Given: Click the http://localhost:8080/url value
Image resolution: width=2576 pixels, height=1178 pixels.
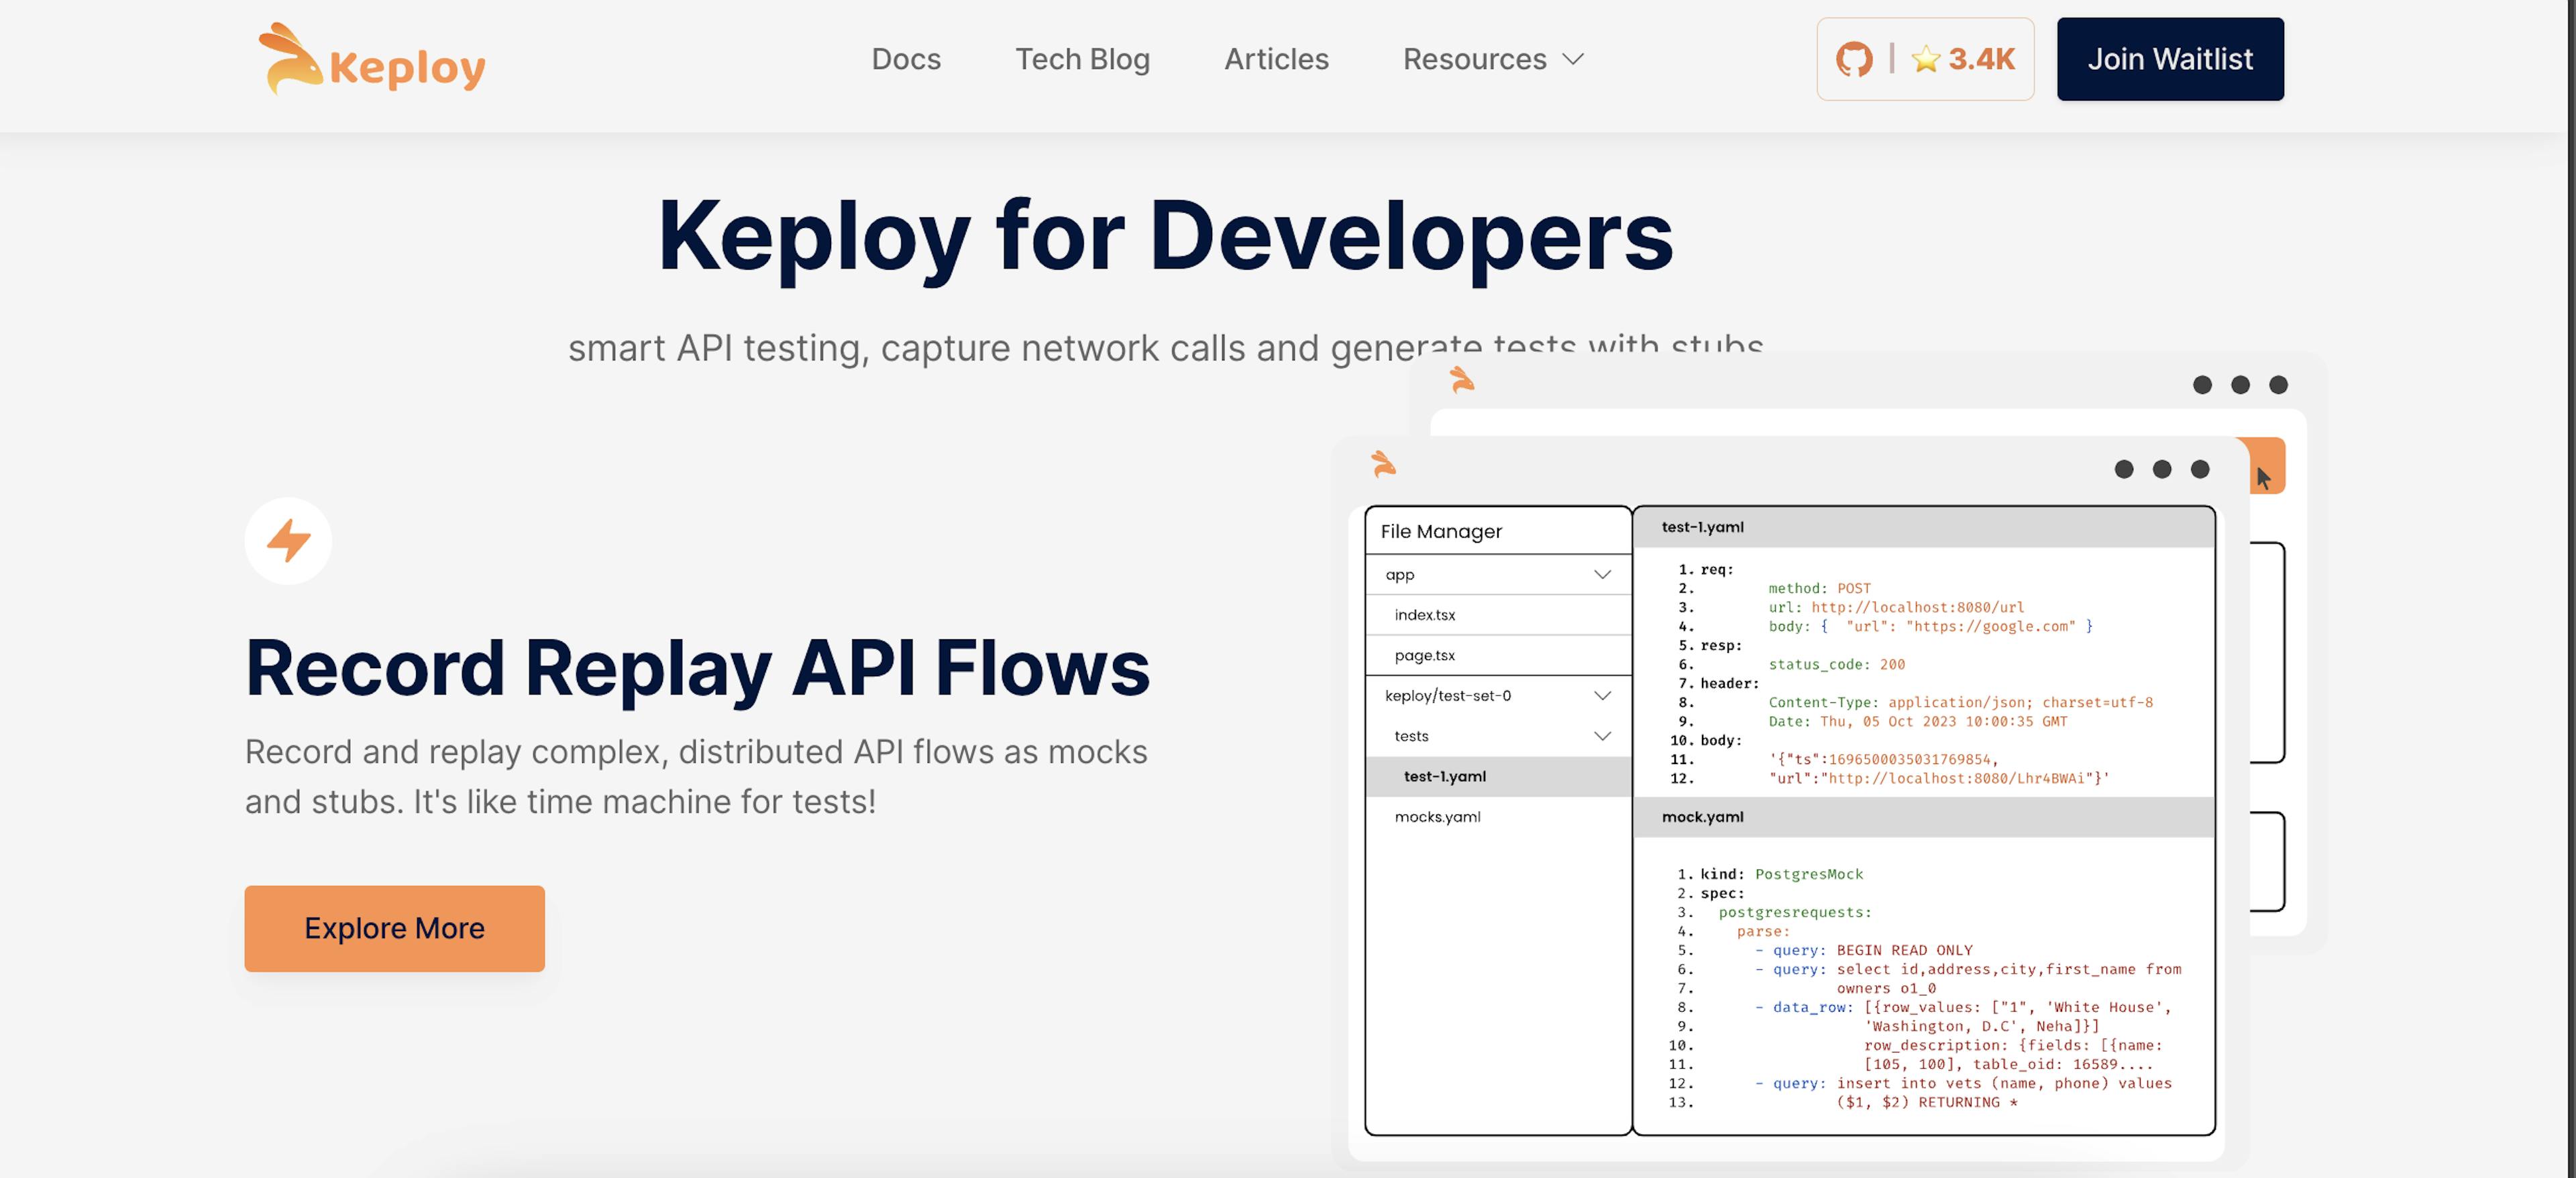Looking at the screenshot, I should pyautogui.click(x=1917, y=607).
